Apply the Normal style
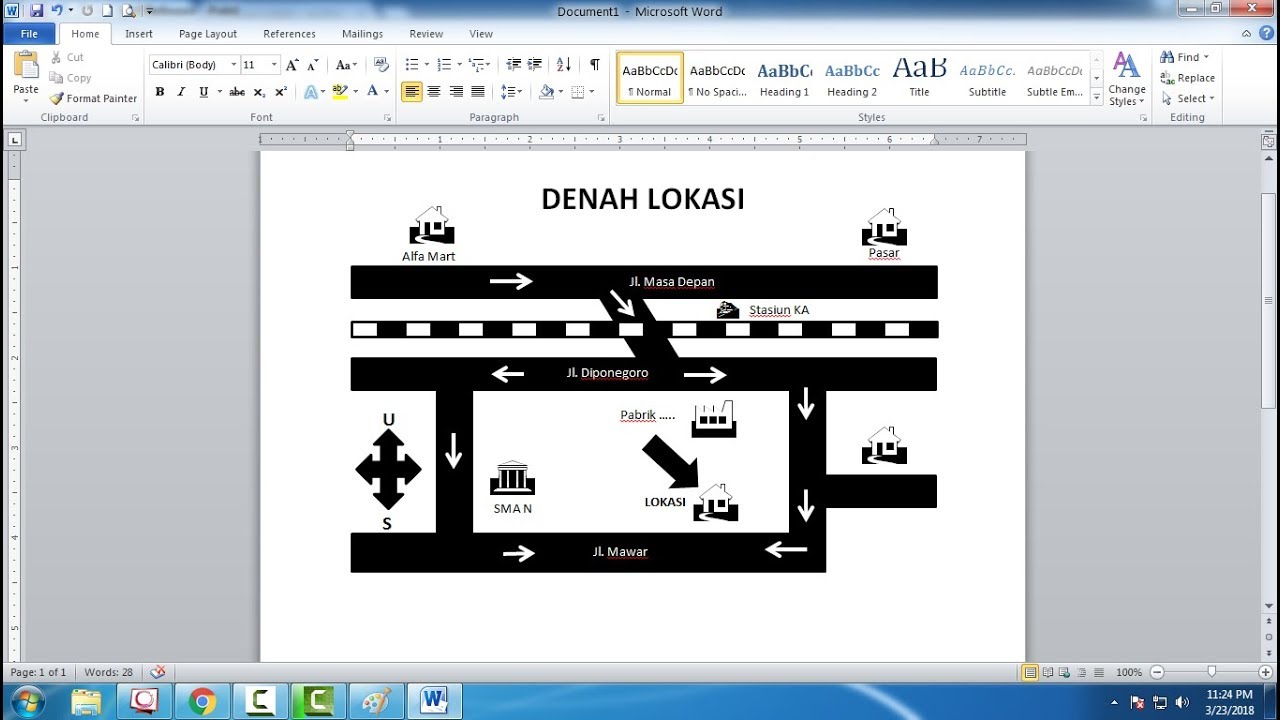 point(650,78)
